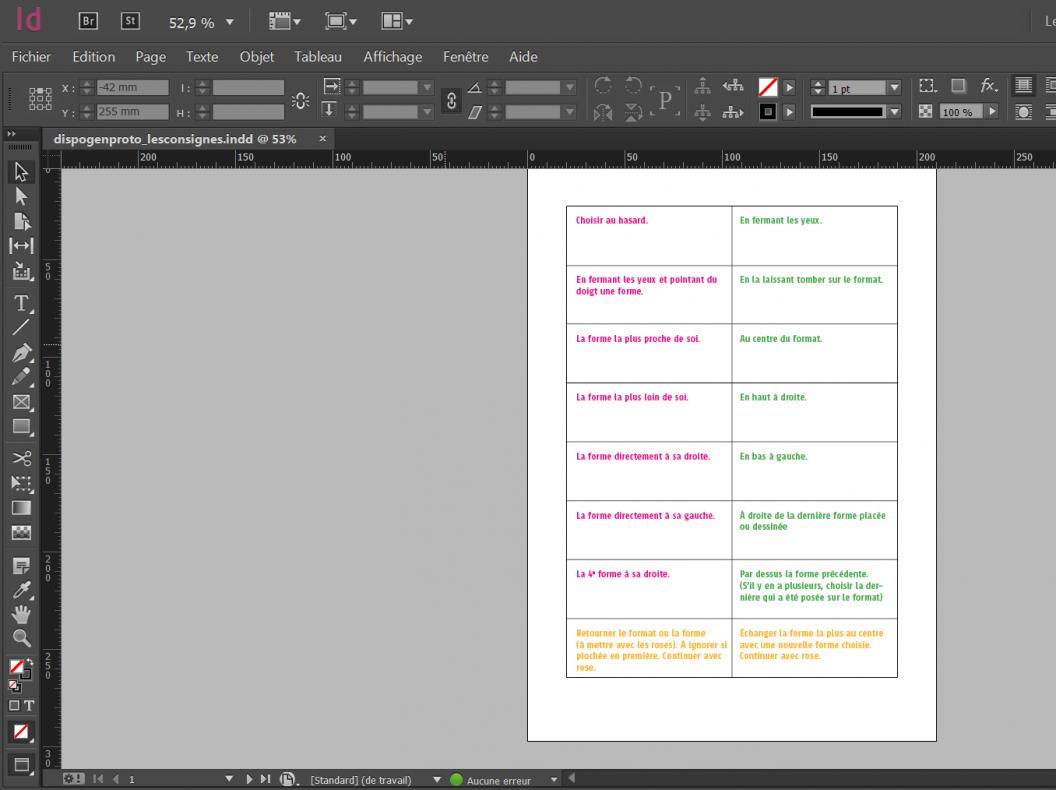Click rotate 90° clockwise icon
Viewport: 1056px width, 790px height.
coord(603,86)
